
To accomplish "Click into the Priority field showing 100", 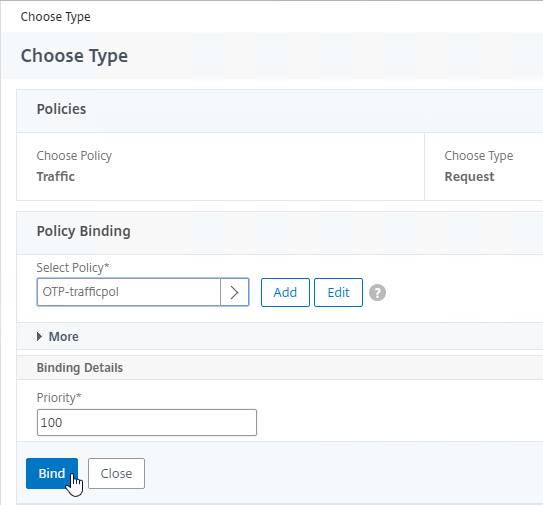I will tap(147, 422).
